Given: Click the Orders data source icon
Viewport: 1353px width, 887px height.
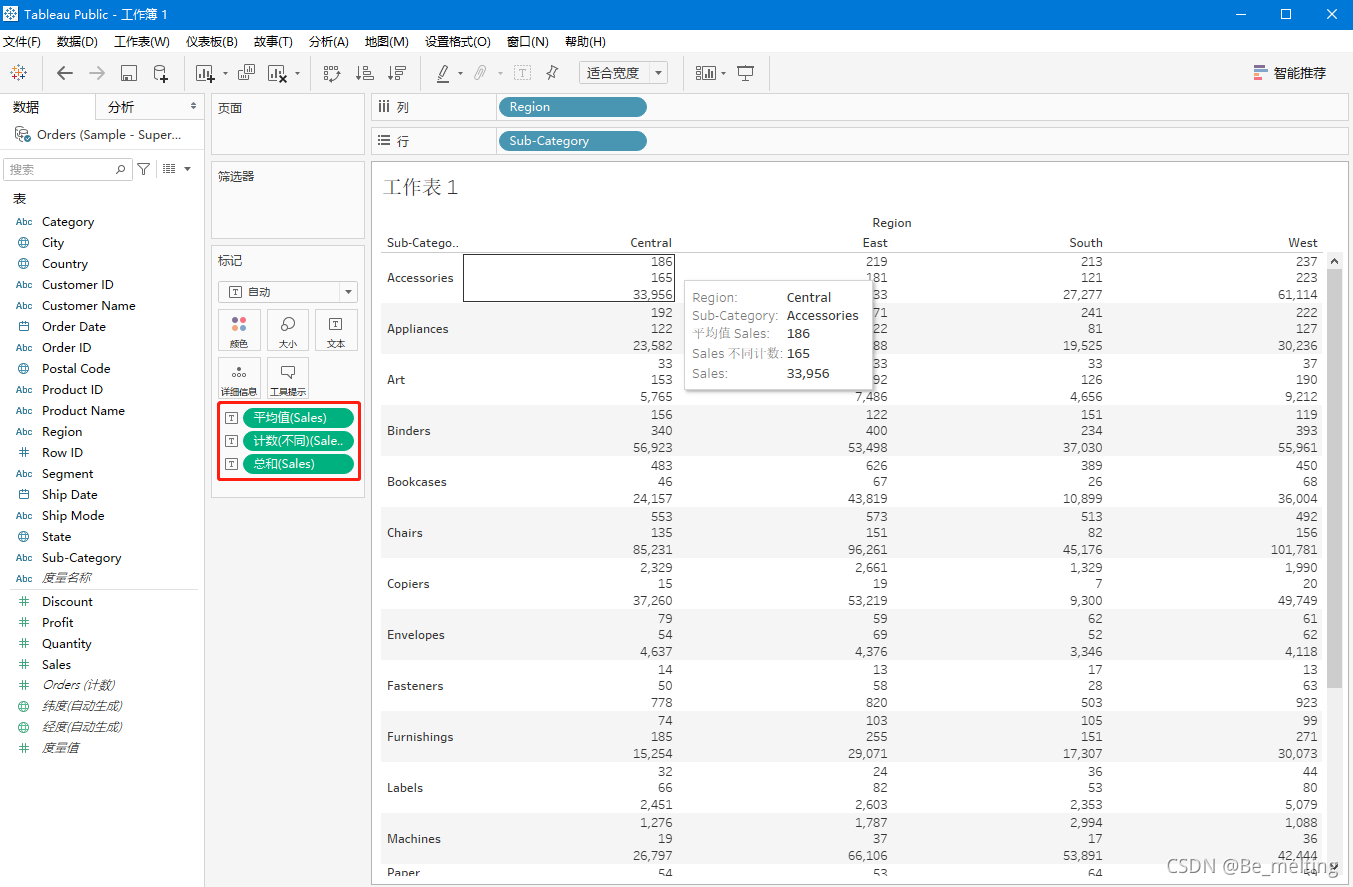Looking at the screenshot, I should (22, 134).
